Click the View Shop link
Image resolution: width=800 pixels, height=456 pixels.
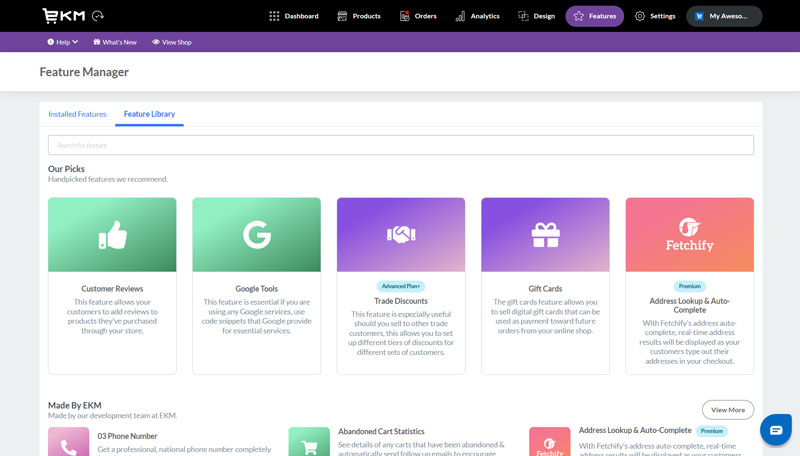pos(171,42)
